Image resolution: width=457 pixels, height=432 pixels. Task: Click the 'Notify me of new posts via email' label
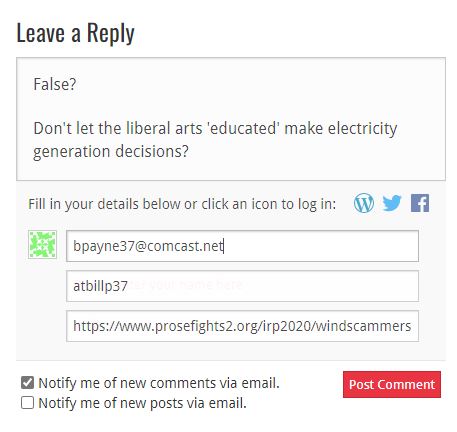pos(142,403)
